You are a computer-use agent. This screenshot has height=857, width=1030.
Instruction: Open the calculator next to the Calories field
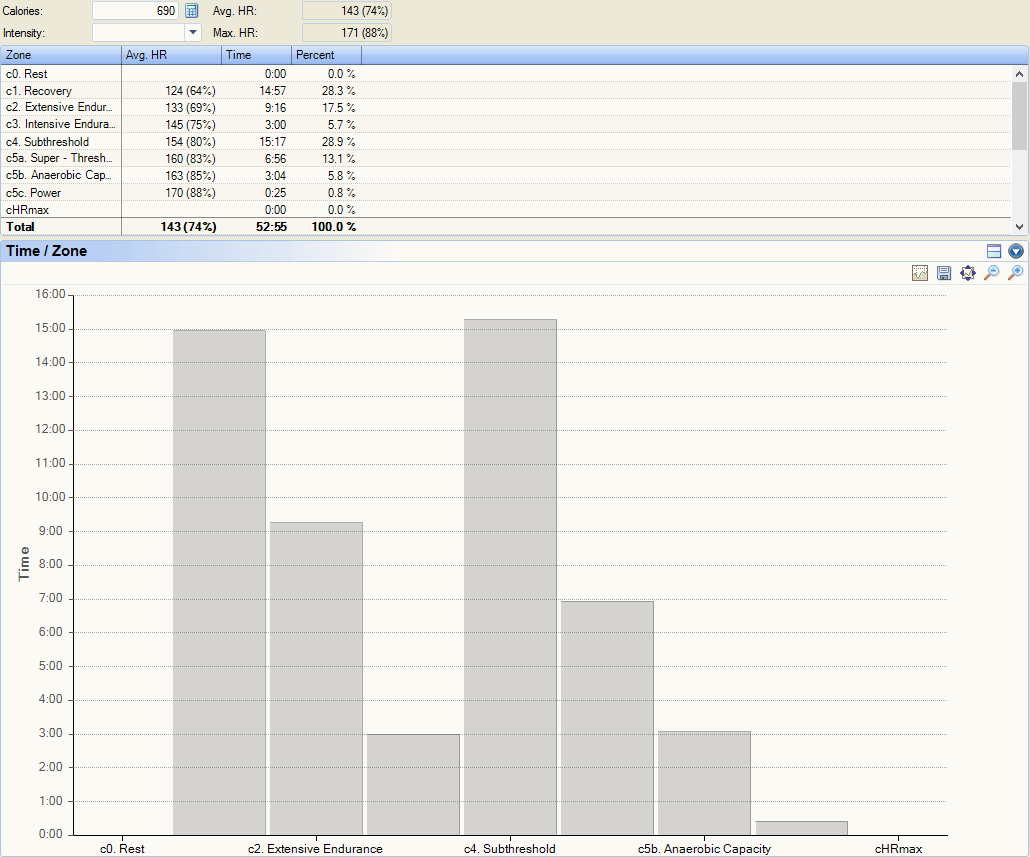click(x=190, y=11)
